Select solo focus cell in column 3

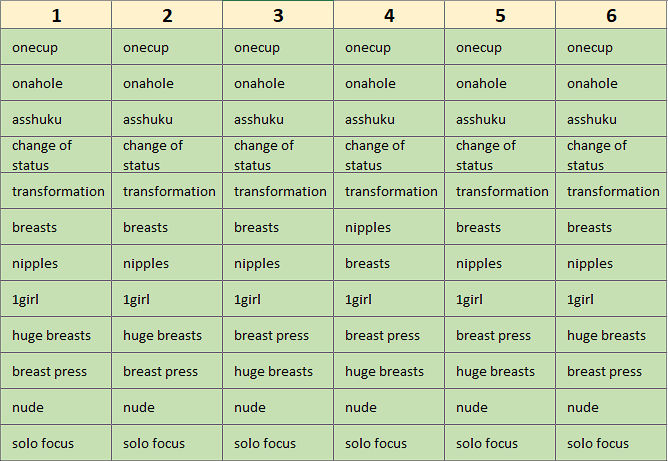(278, 443)
